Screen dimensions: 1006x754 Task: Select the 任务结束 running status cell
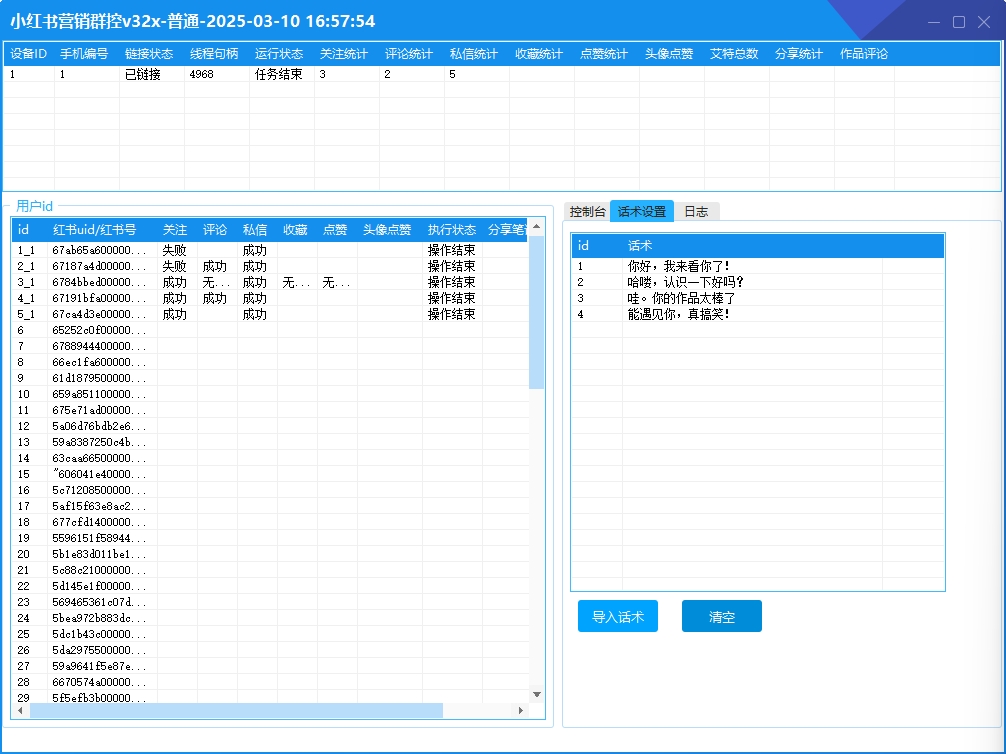(282, 74)
